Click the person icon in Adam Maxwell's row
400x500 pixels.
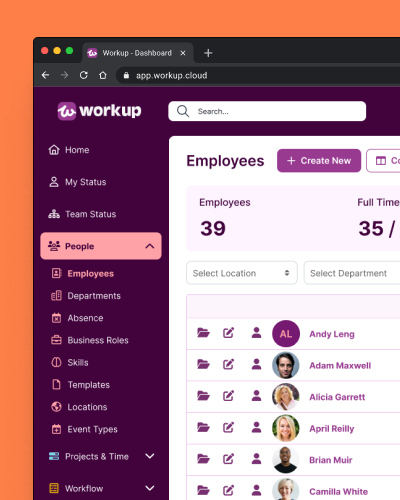pyautogui.click(x=256, y=364)
